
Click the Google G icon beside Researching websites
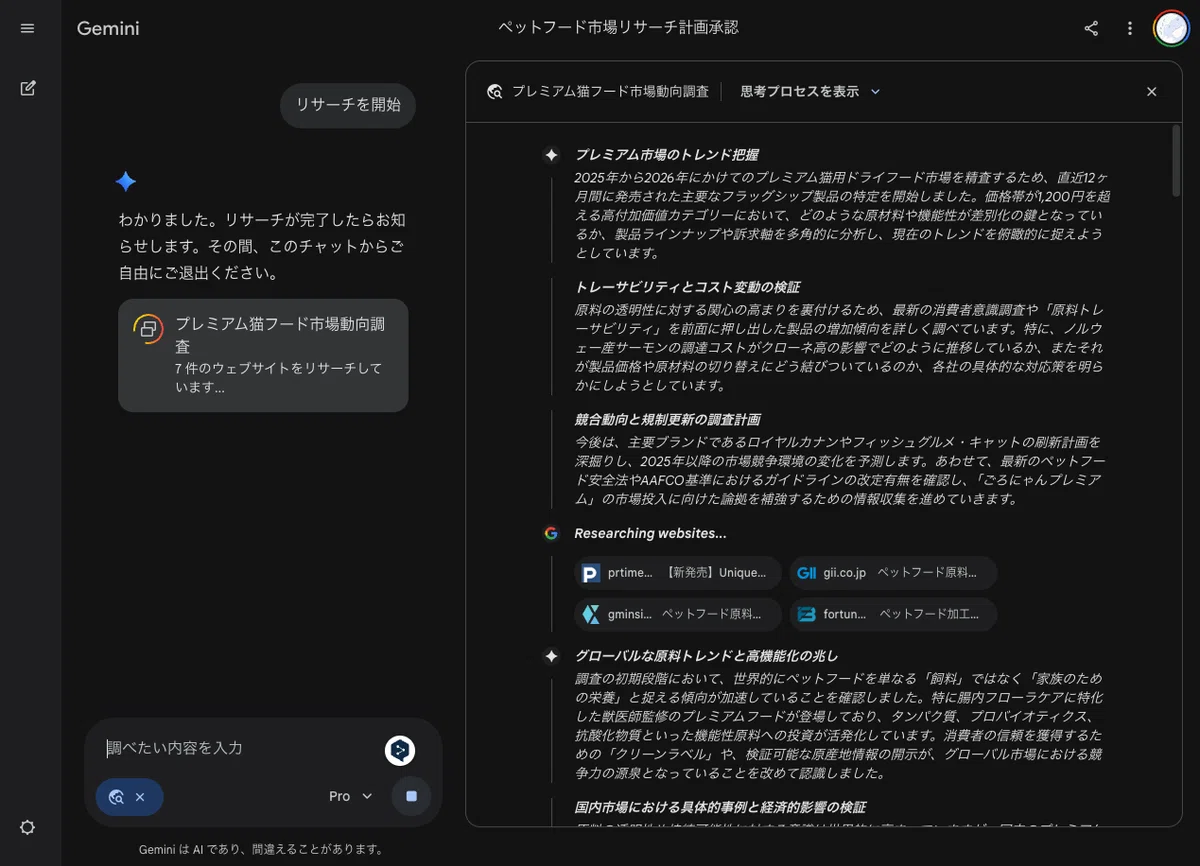tap(551, 533)
